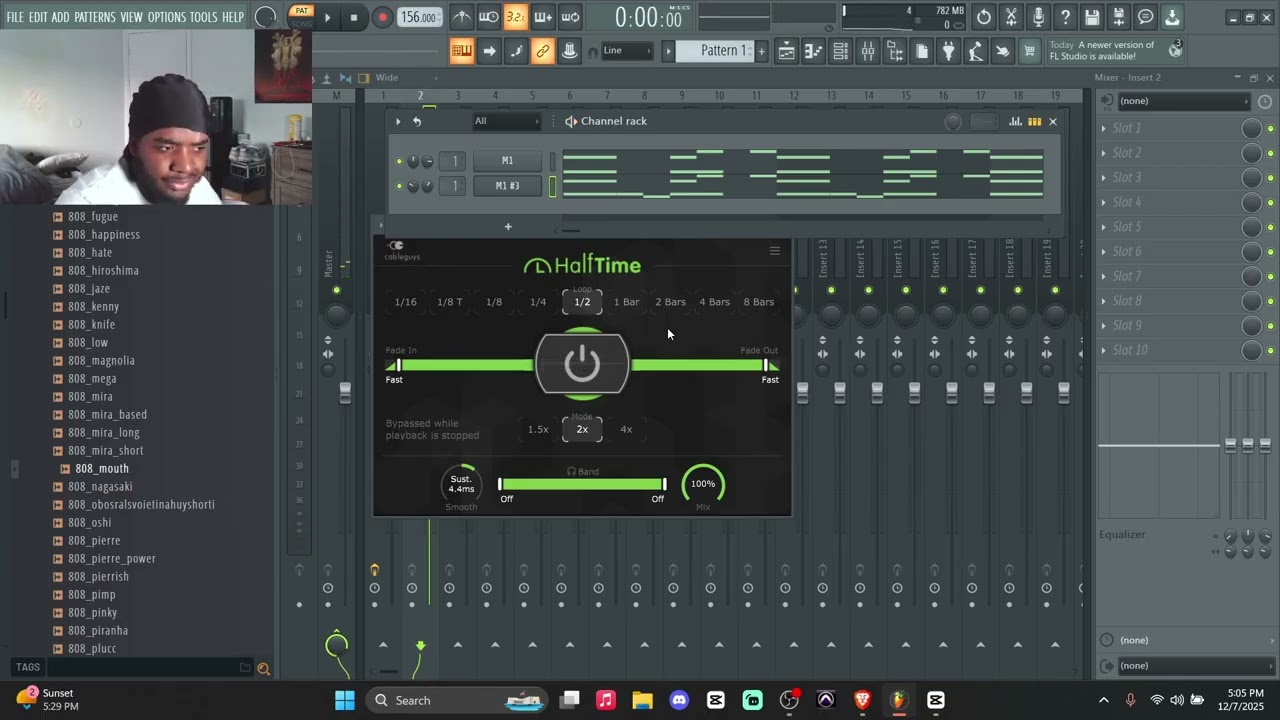This screenshot has width=1280, height=720.
Task: Open the playlist view icon
Action: tap(787, 51)
